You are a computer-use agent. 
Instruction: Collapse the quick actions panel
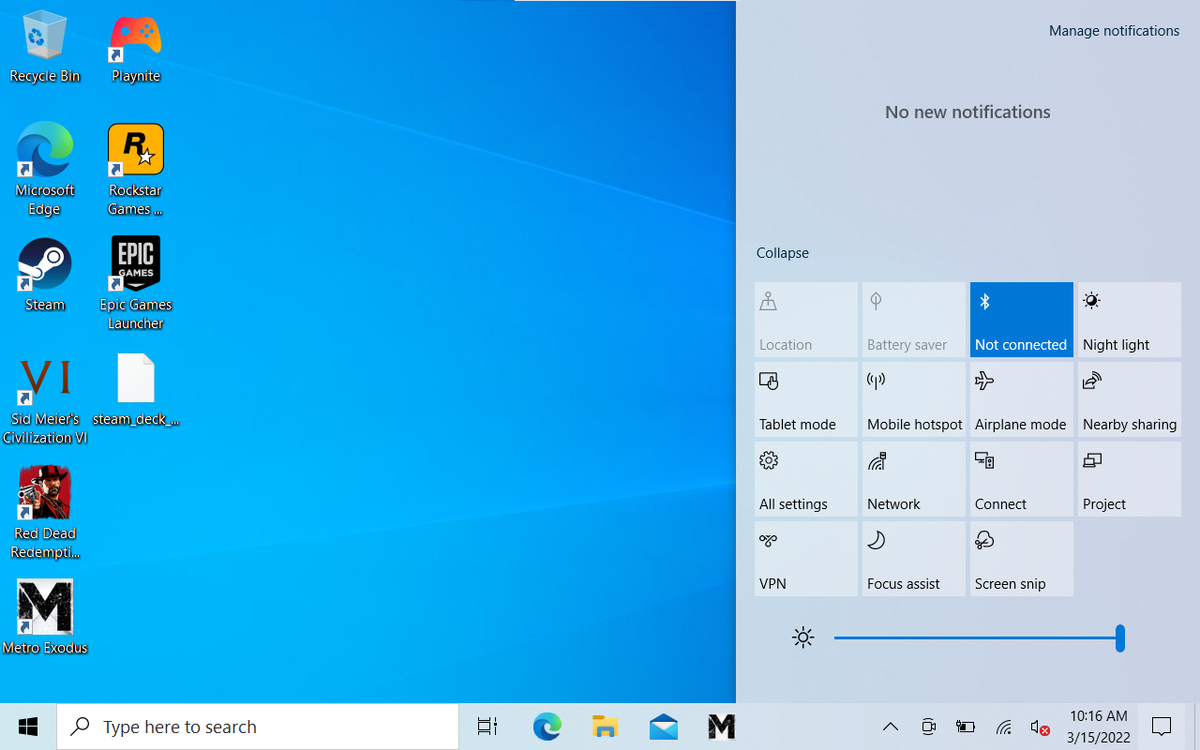pos(782,252)
